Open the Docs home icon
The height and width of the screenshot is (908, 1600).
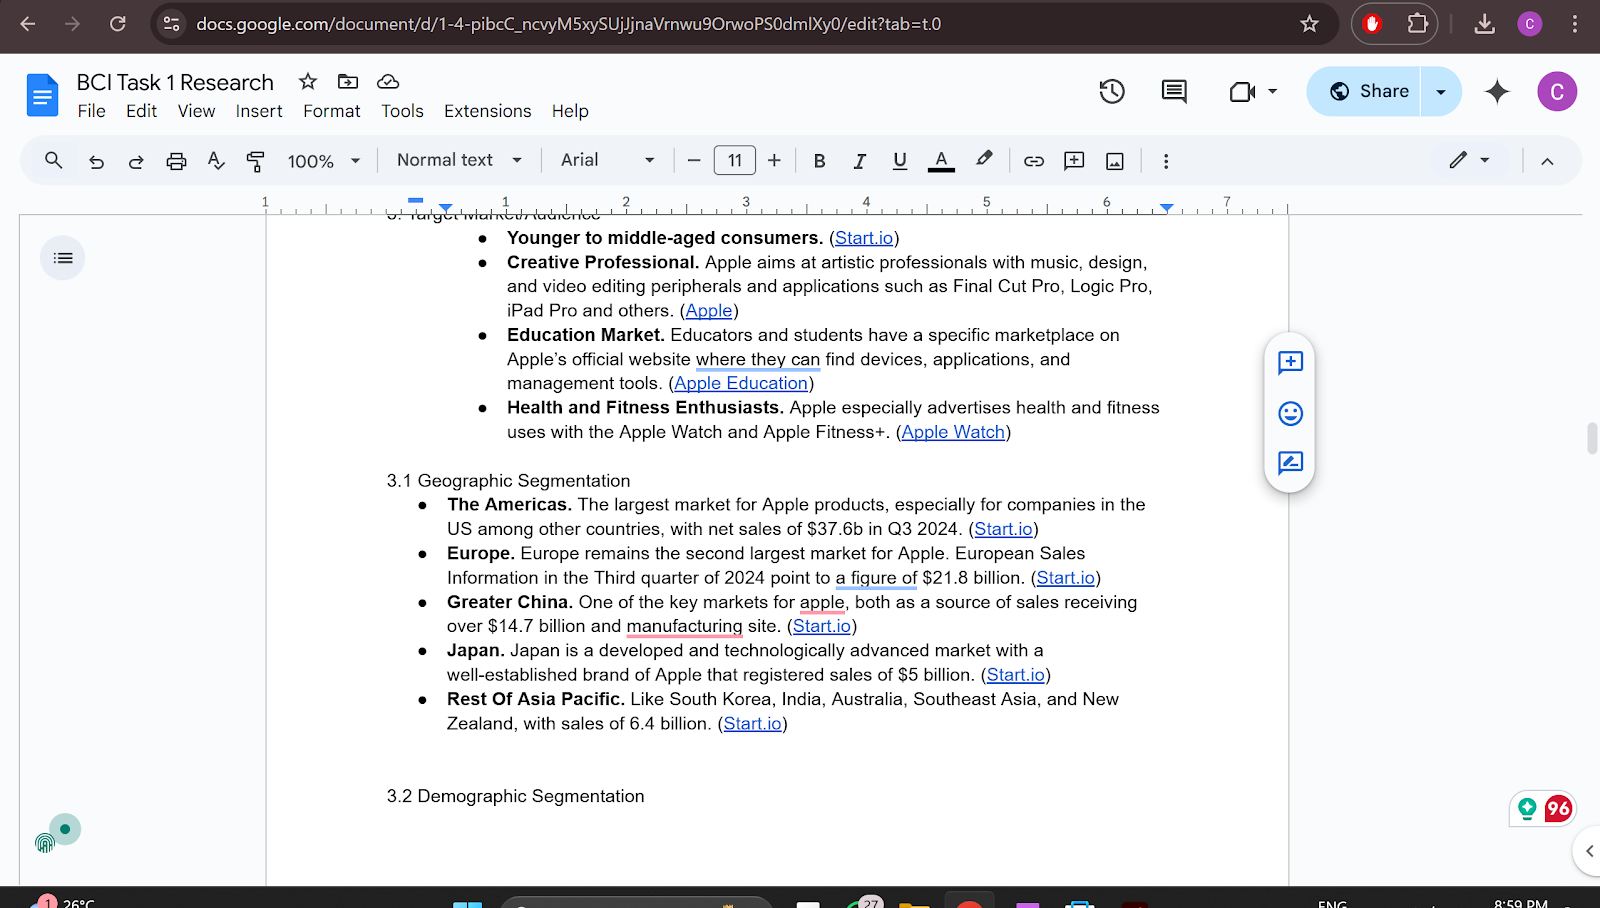point(42,95)
